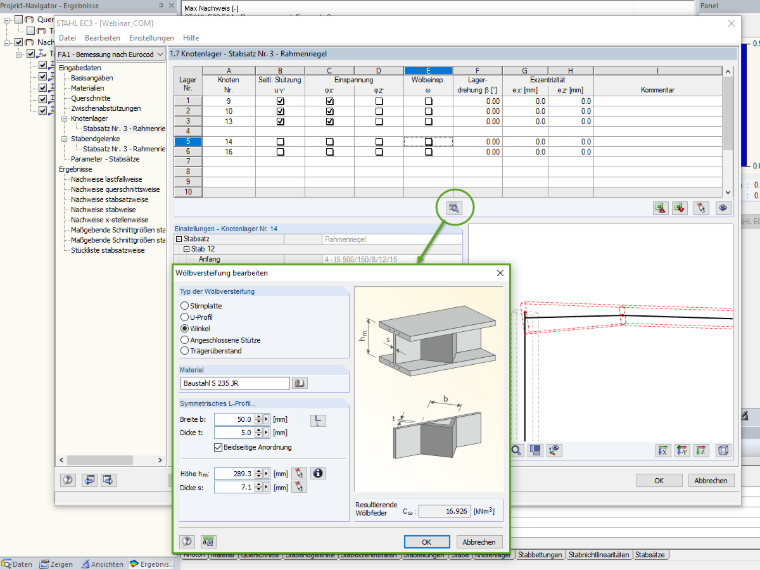Click the help icon in Wölbversteifung dialog
The width and height of the screenshot is (760, 570).
tap(187, 541)
